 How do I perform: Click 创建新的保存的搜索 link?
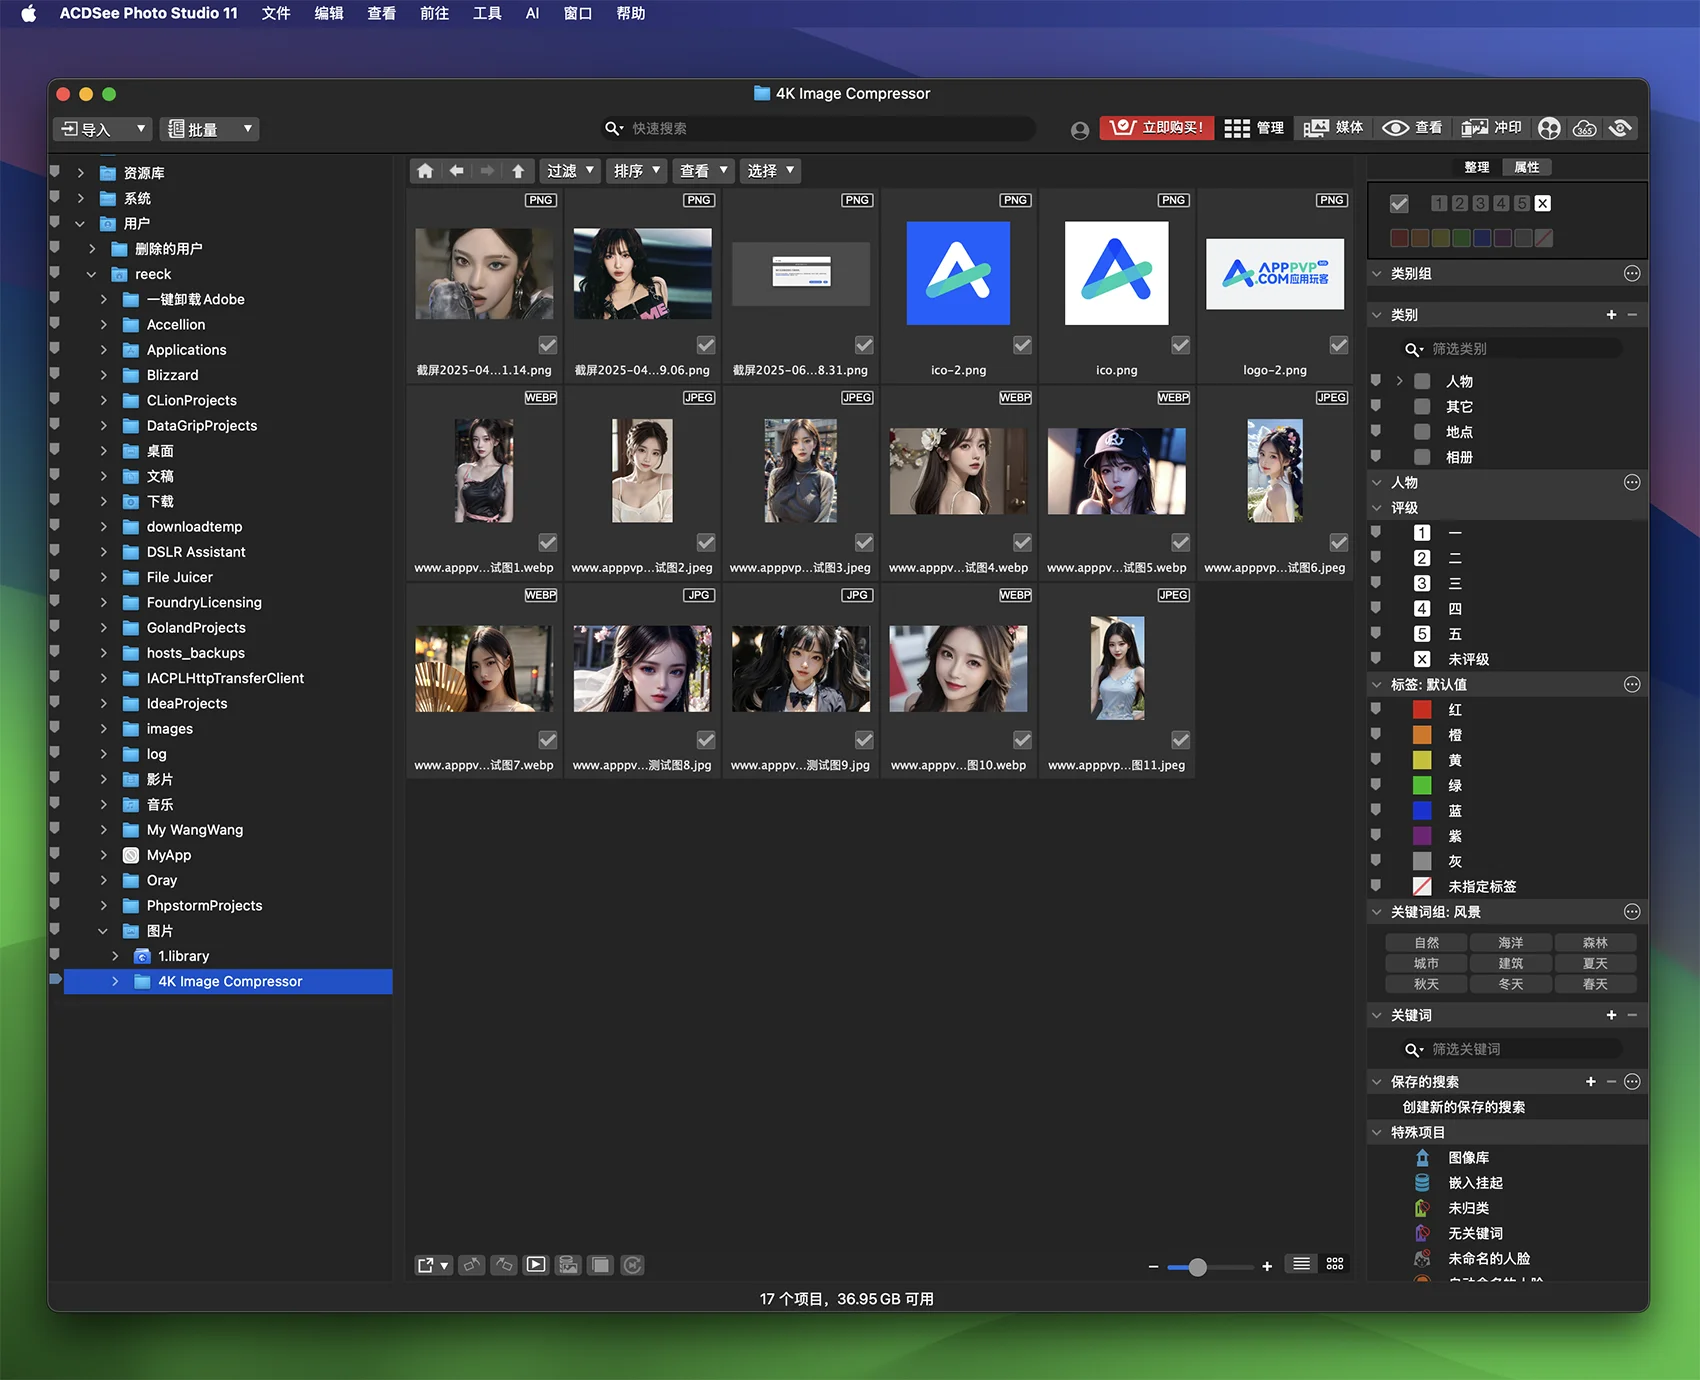[x=1463, y=1107]
